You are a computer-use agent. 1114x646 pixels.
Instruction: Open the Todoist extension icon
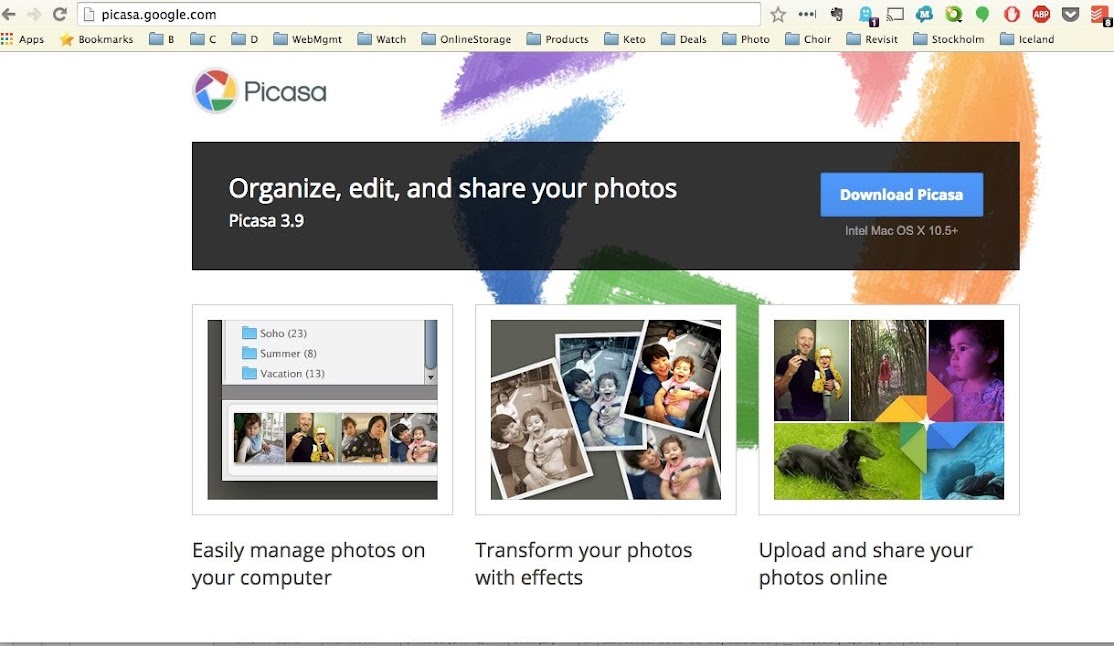pos(1101,15)
